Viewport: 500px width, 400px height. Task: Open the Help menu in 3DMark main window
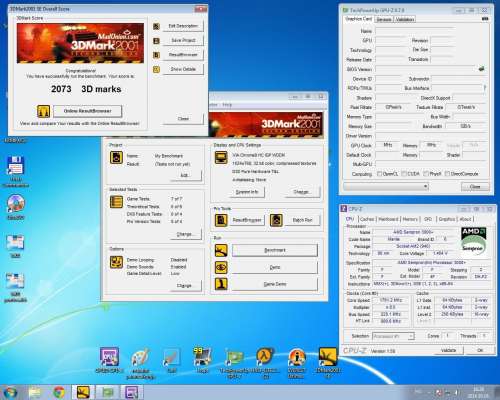(227, 105)
